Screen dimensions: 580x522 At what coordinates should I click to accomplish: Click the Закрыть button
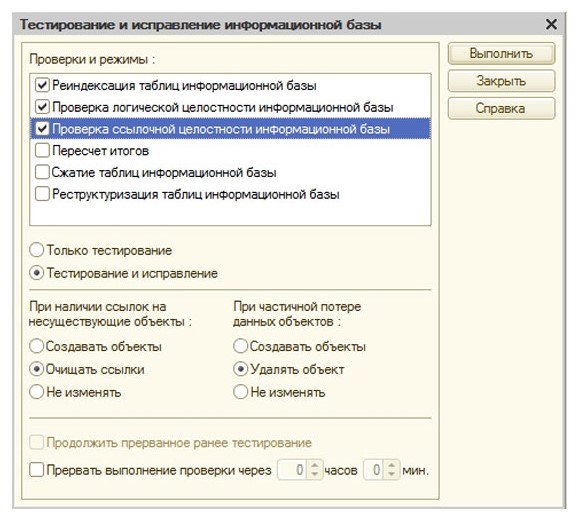click(x=501, y=81)
